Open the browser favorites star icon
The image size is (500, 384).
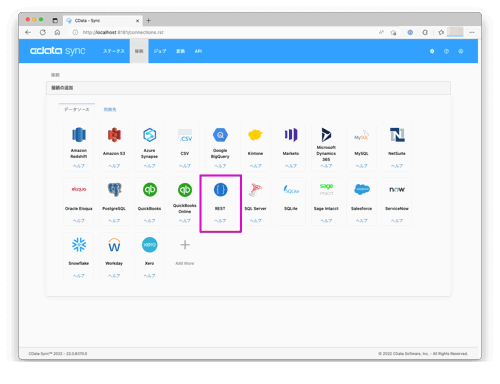click(441, 32)
